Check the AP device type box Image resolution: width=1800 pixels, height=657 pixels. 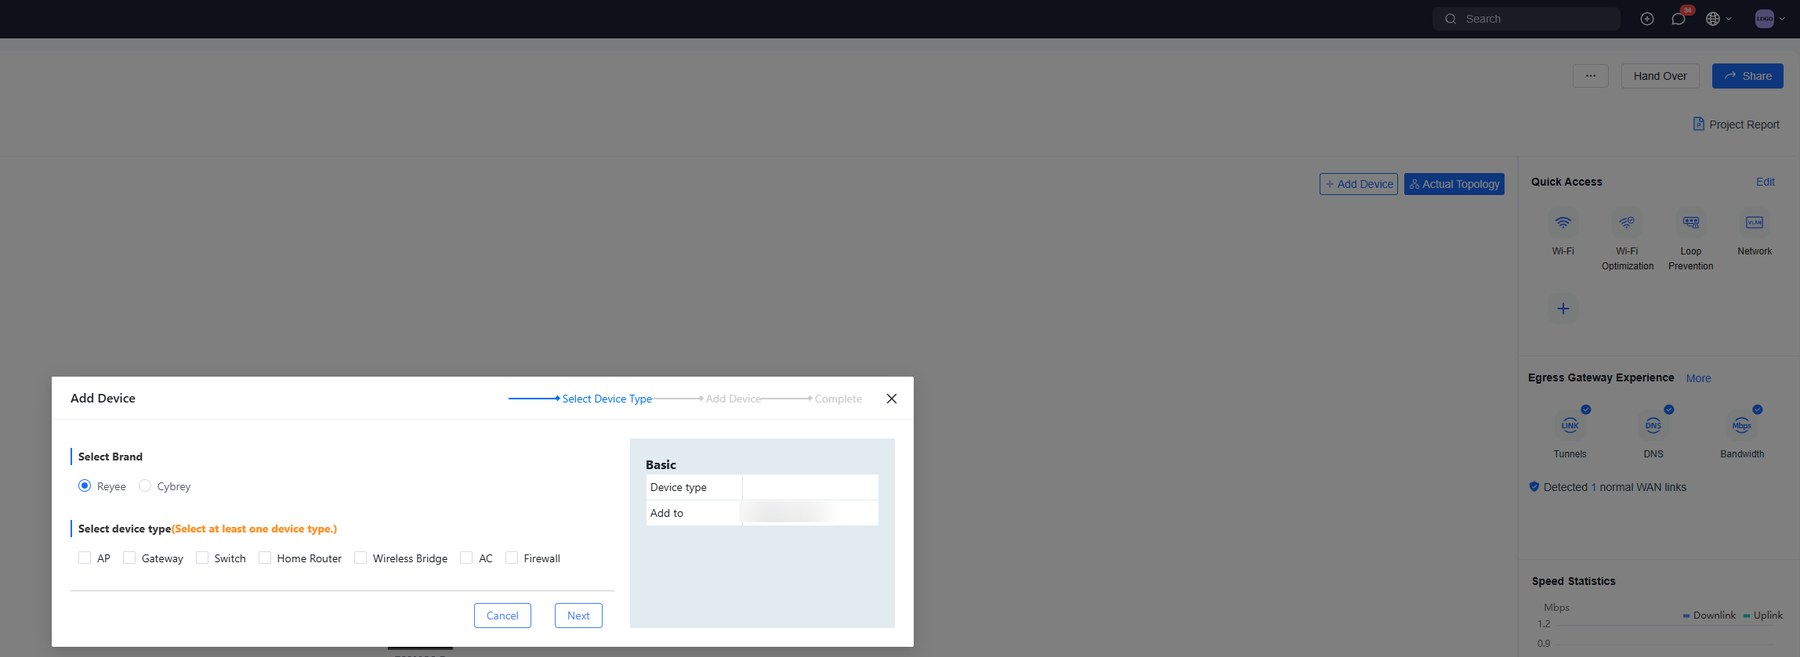84,558
